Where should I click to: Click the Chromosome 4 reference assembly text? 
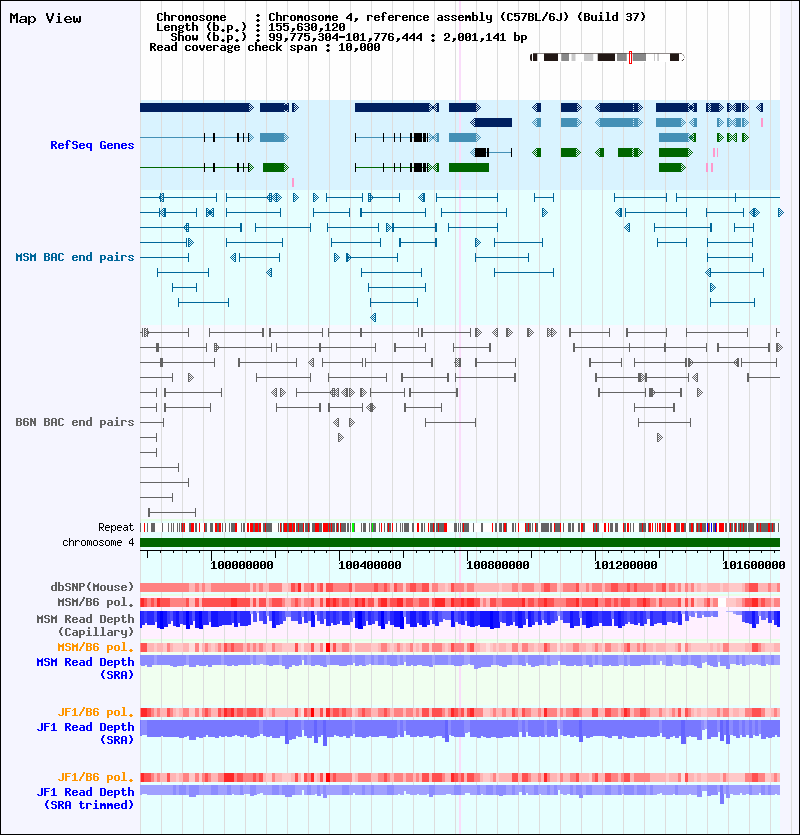tap(401, 17)
